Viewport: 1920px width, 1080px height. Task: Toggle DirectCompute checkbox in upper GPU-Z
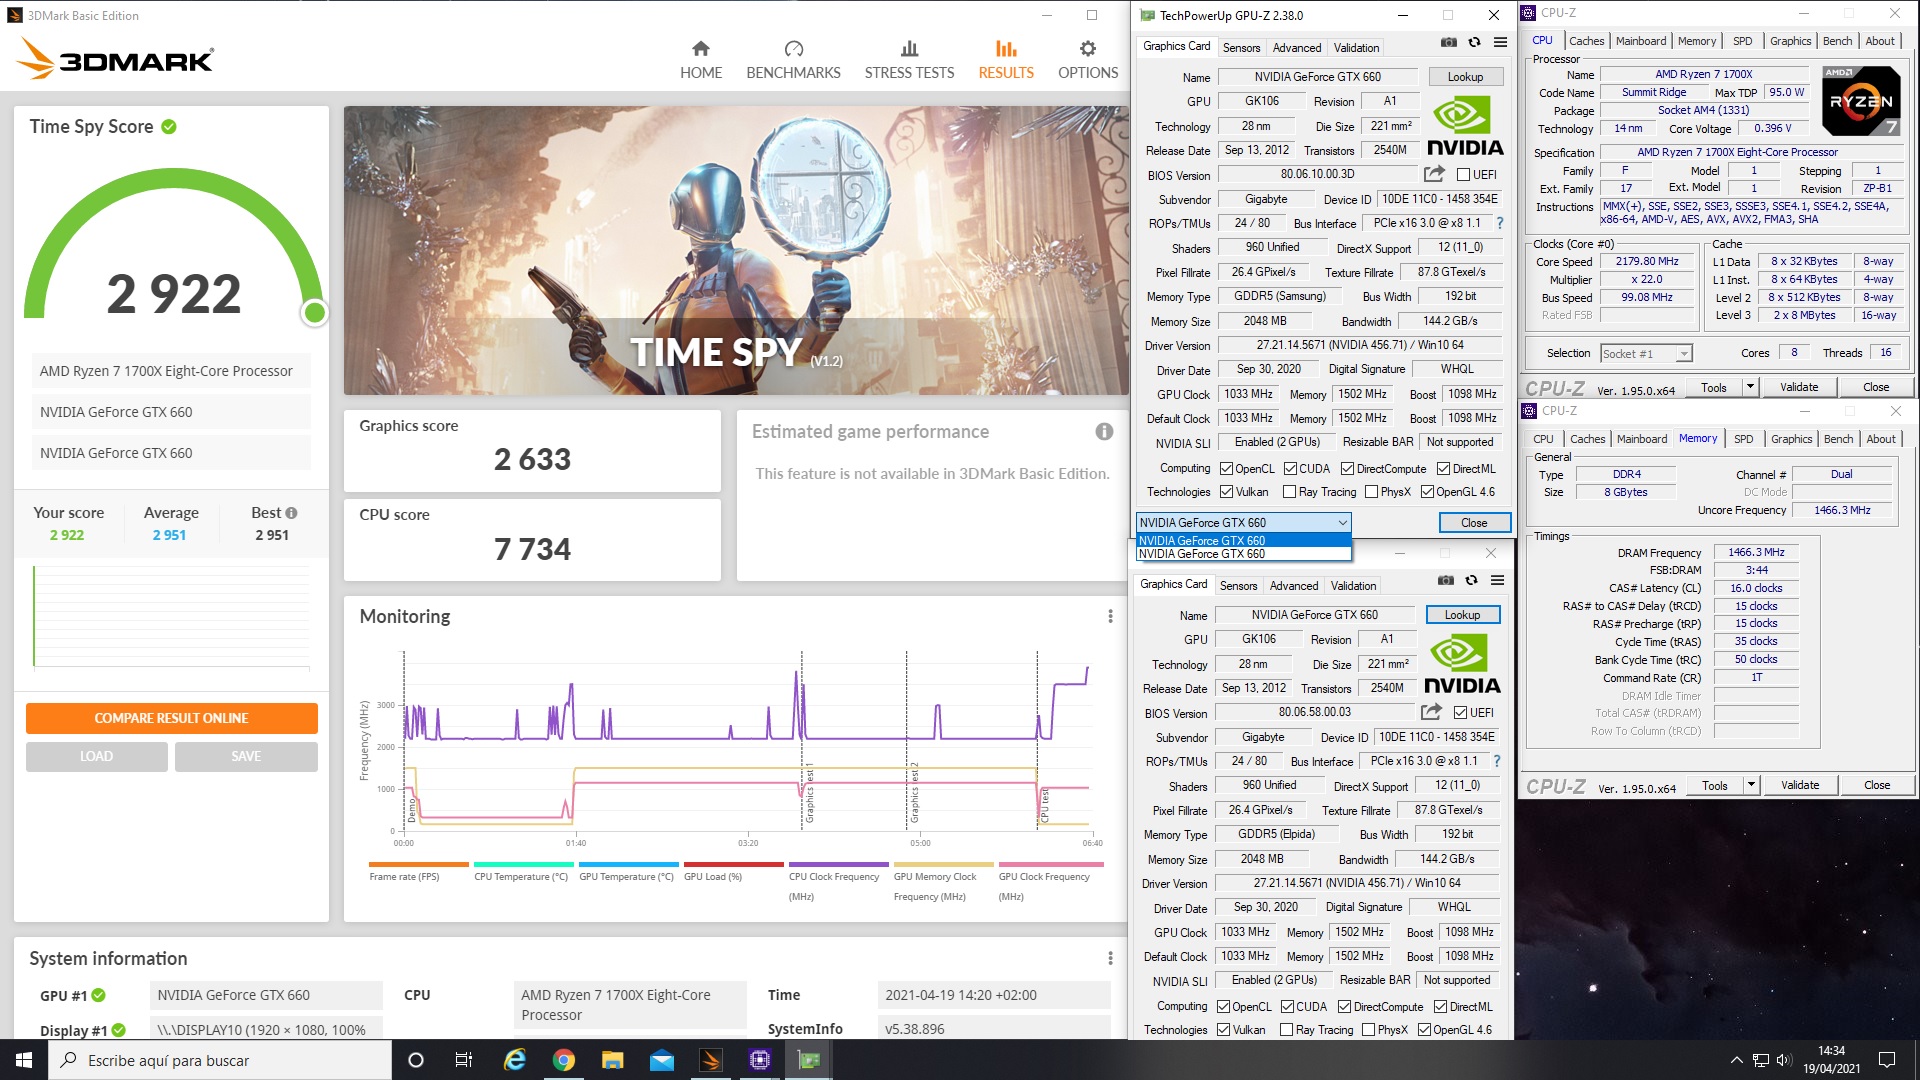tap(1347, 469)
